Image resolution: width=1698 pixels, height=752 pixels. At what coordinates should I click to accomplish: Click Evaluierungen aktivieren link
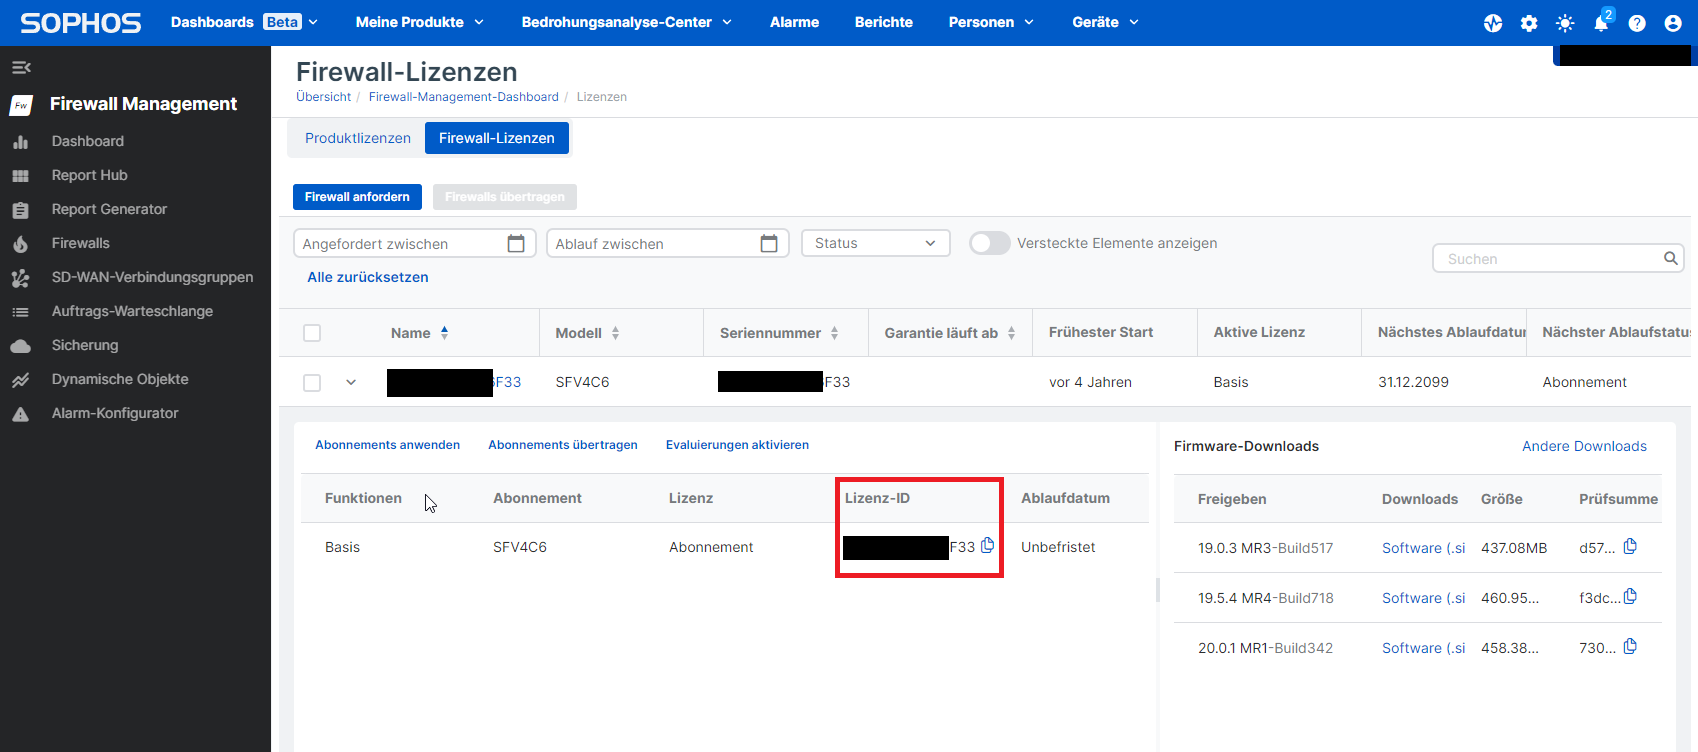[738, 445]
